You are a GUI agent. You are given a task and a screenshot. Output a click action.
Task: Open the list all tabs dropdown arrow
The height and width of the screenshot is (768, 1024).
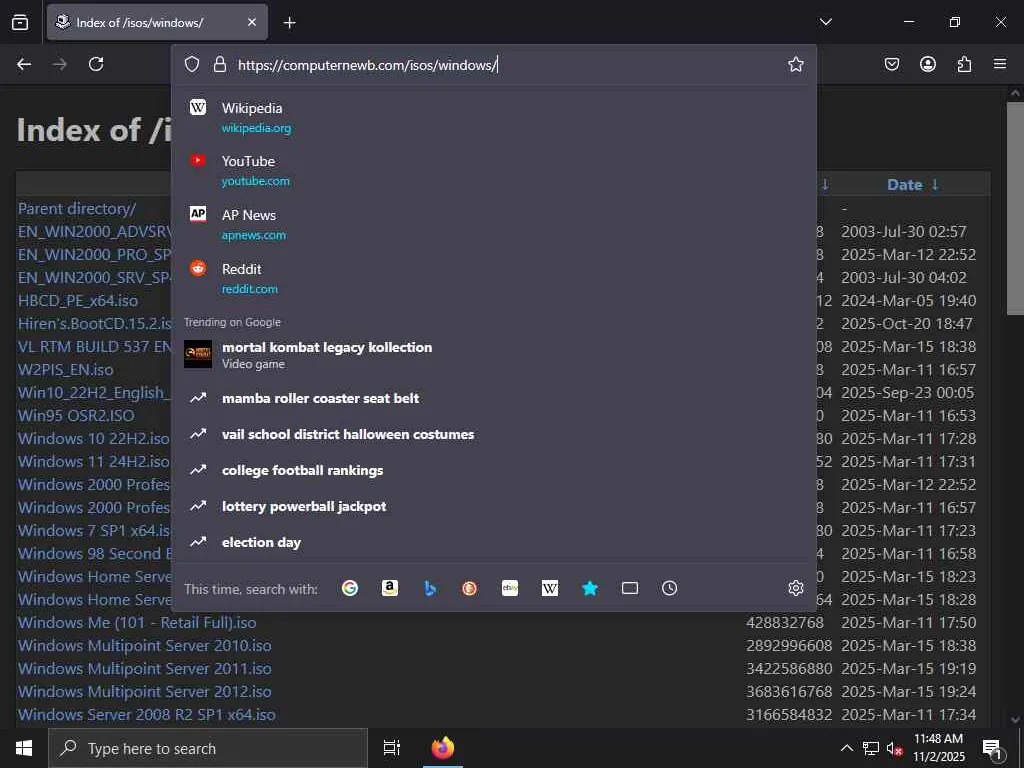pos(825,22)
